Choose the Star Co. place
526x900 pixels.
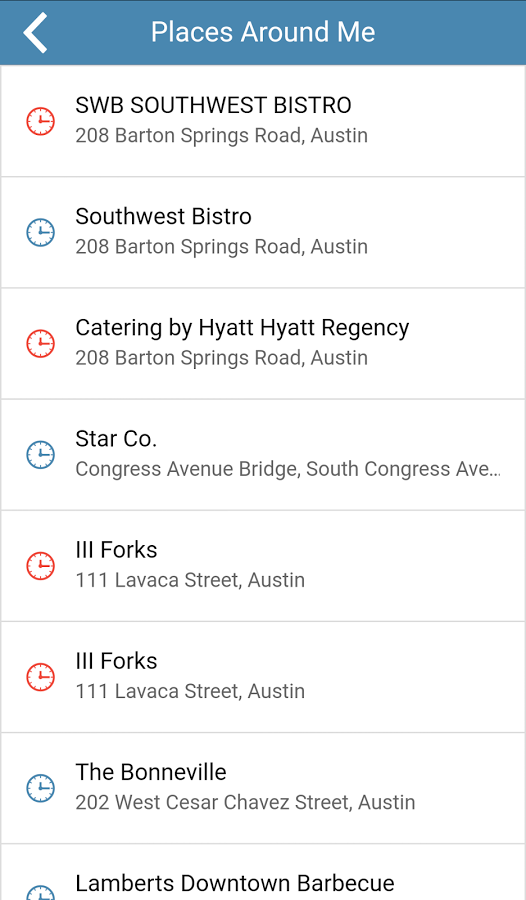coord(263,455)
